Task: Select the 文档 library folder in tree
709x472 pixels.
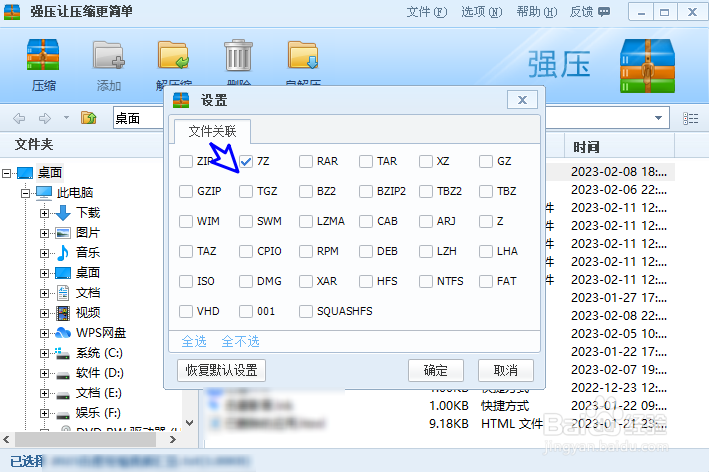Action: 88,293
